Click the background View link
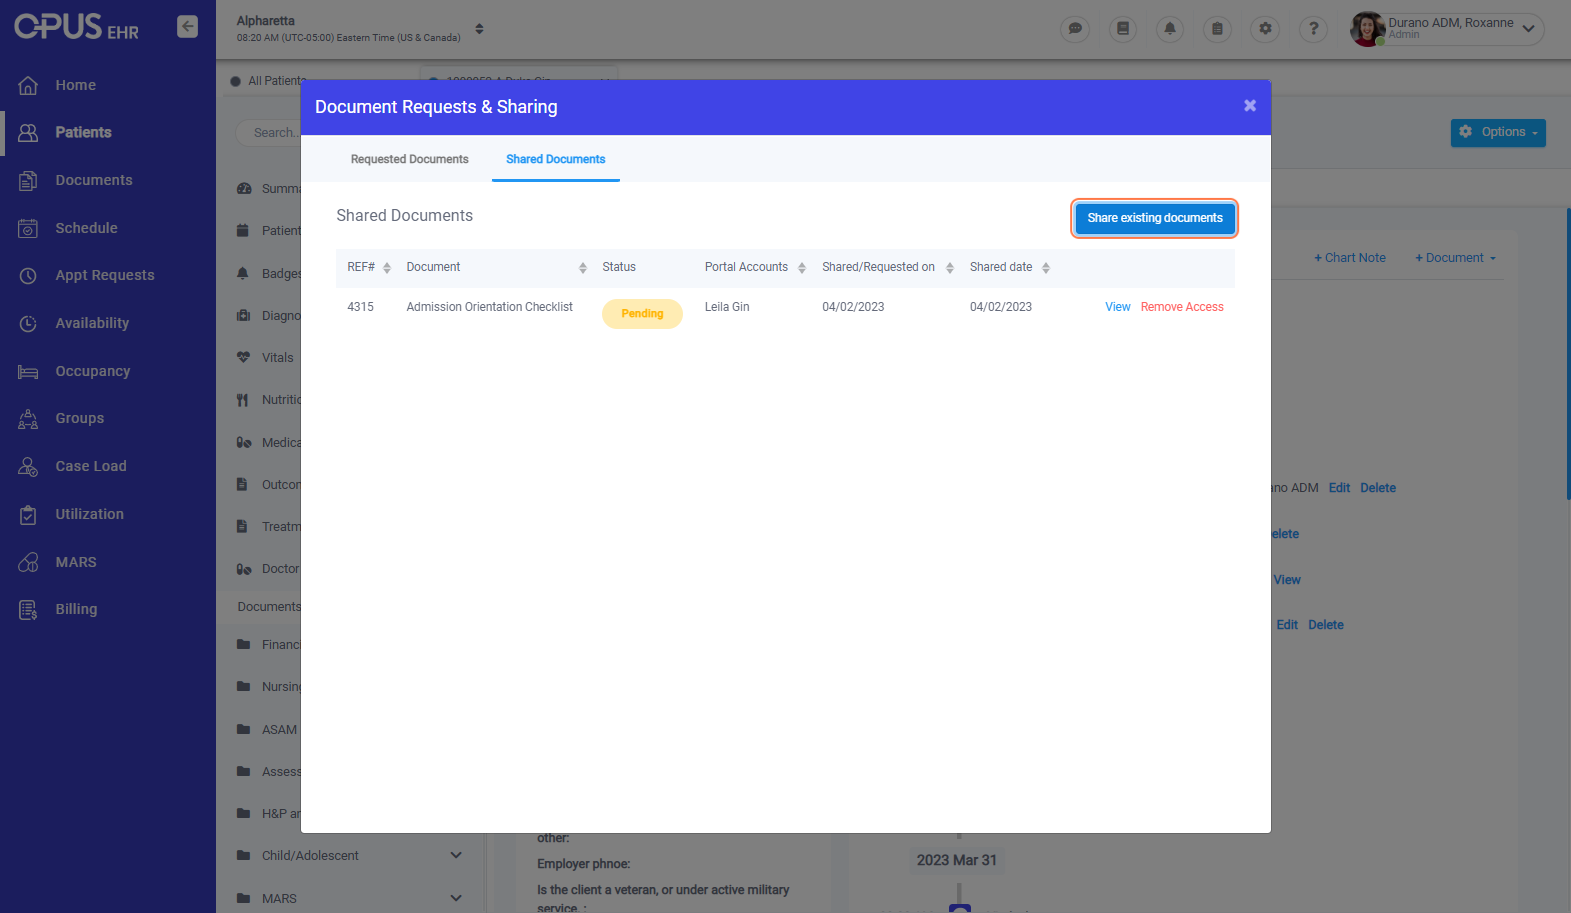The width and height of the screenshot is (1571, 913). [x=1286, y=580]
